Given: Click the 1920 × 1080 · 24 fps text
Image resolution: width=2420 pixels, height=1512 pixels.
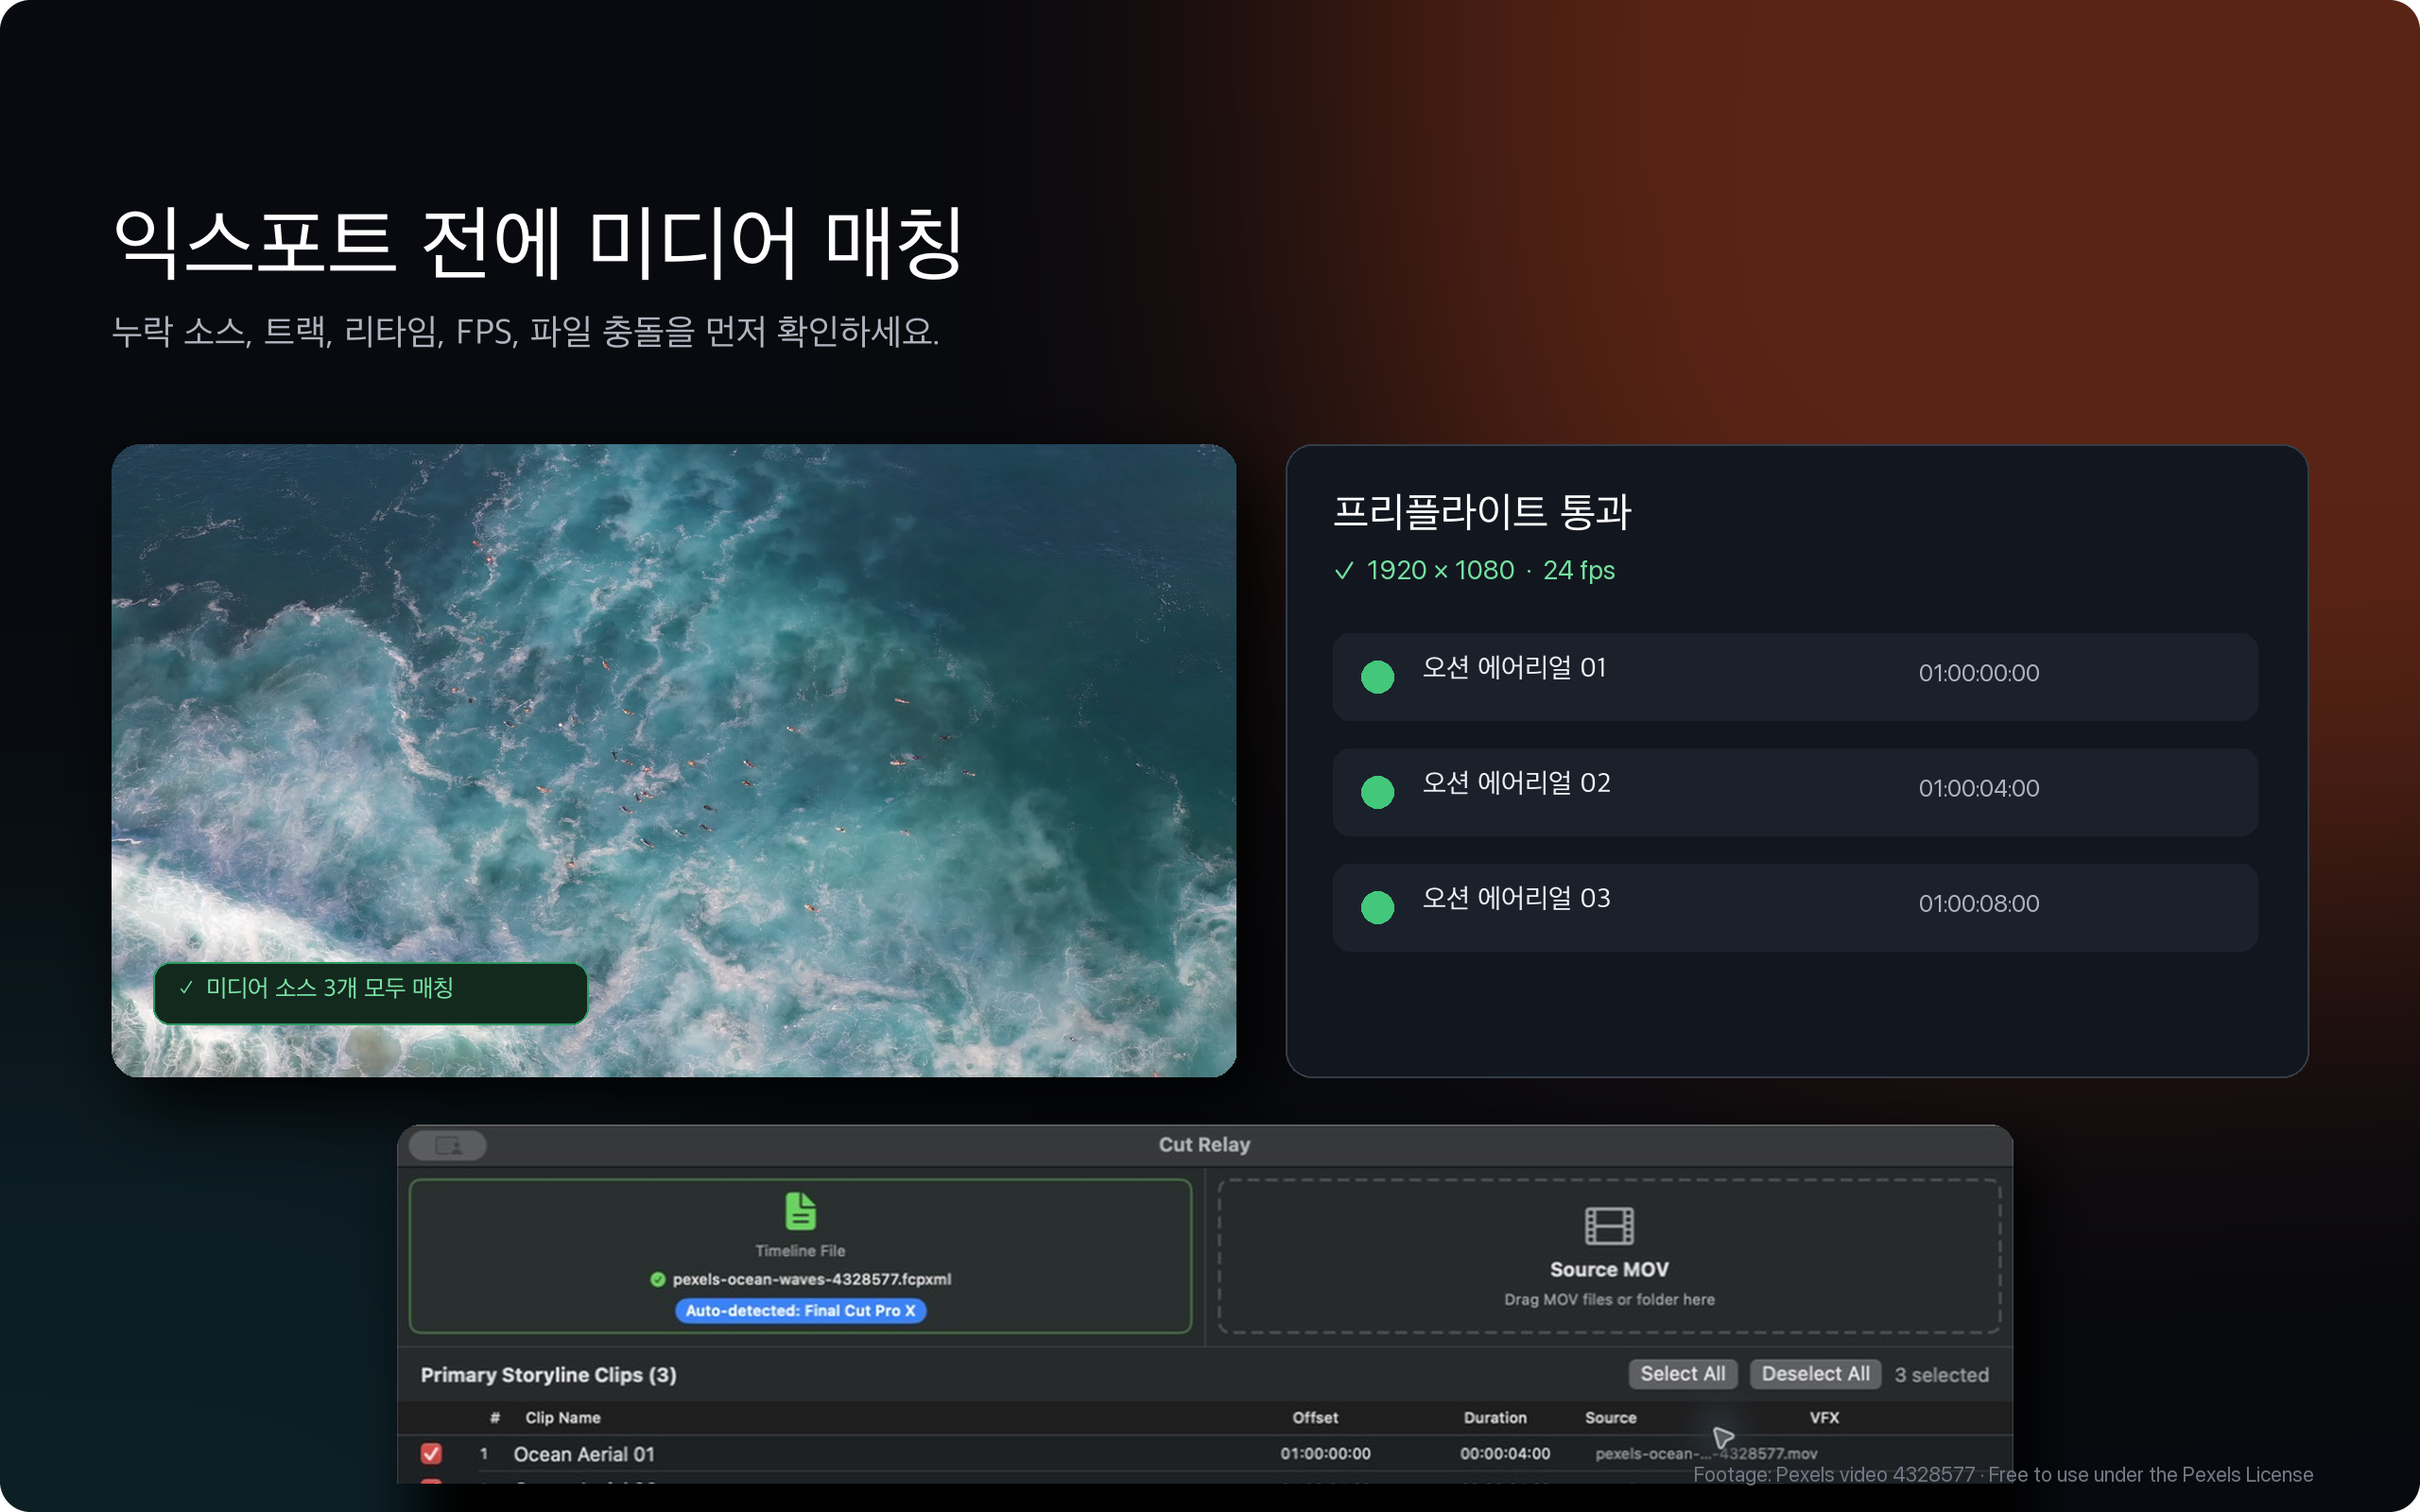Looking at the screenshot, I should 1490,570.
